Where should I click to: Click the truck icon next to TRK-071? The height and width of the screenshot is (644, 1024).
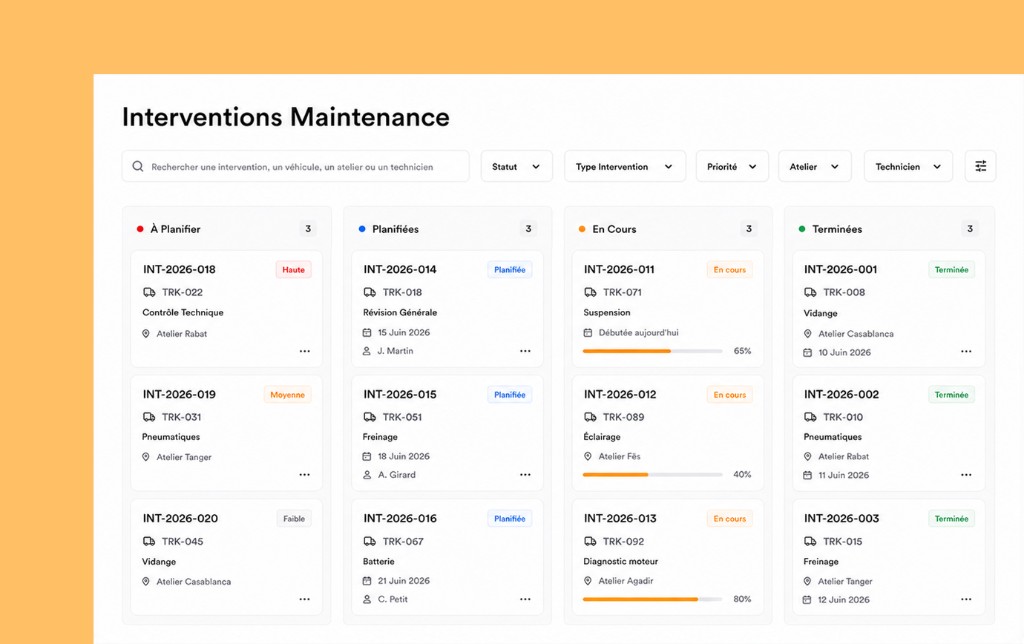[x=590, y=293]
